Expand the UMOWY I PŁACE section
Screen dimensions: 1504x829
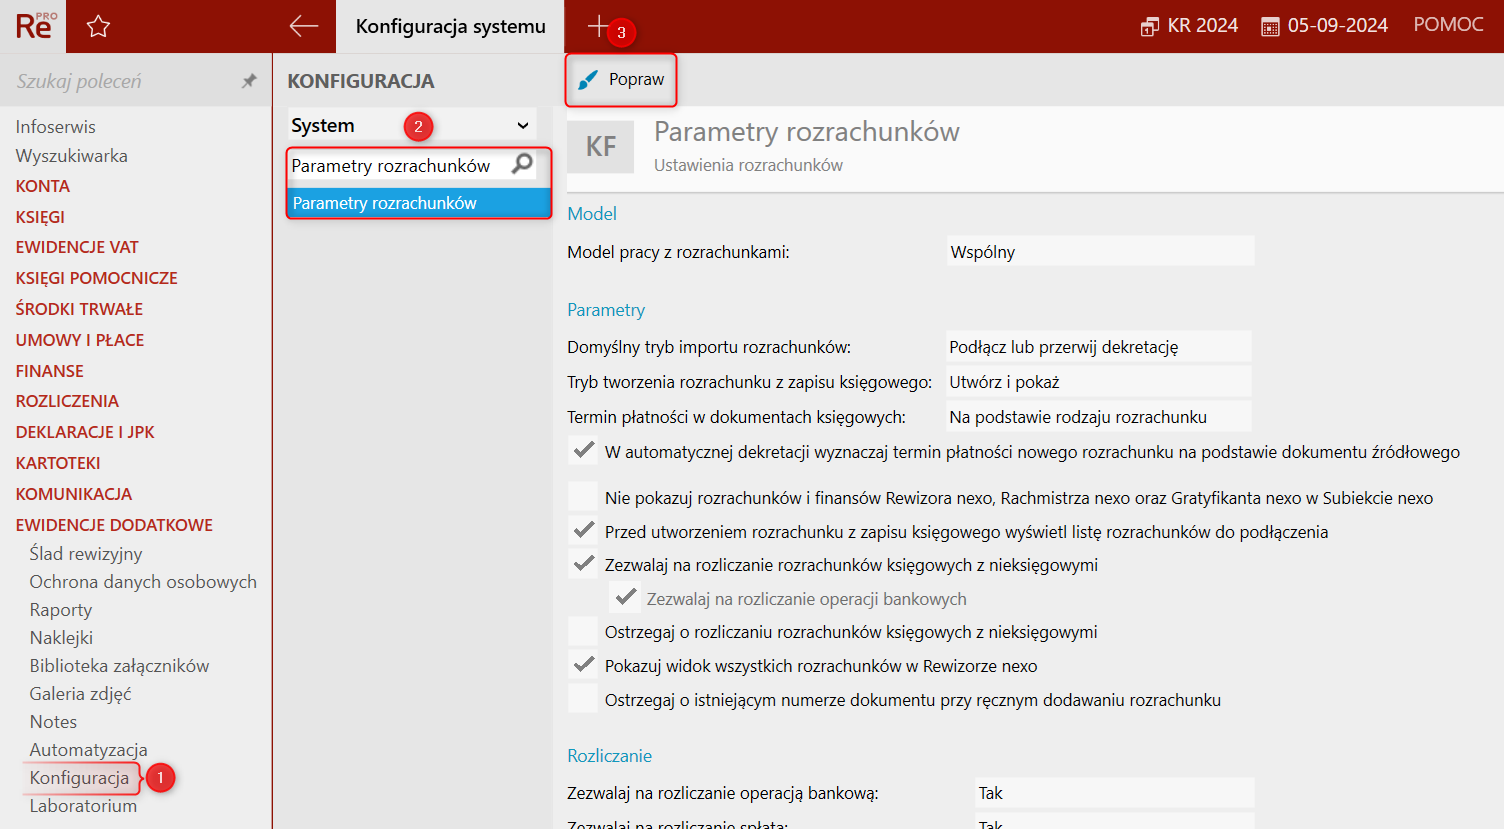pos(80,340)
